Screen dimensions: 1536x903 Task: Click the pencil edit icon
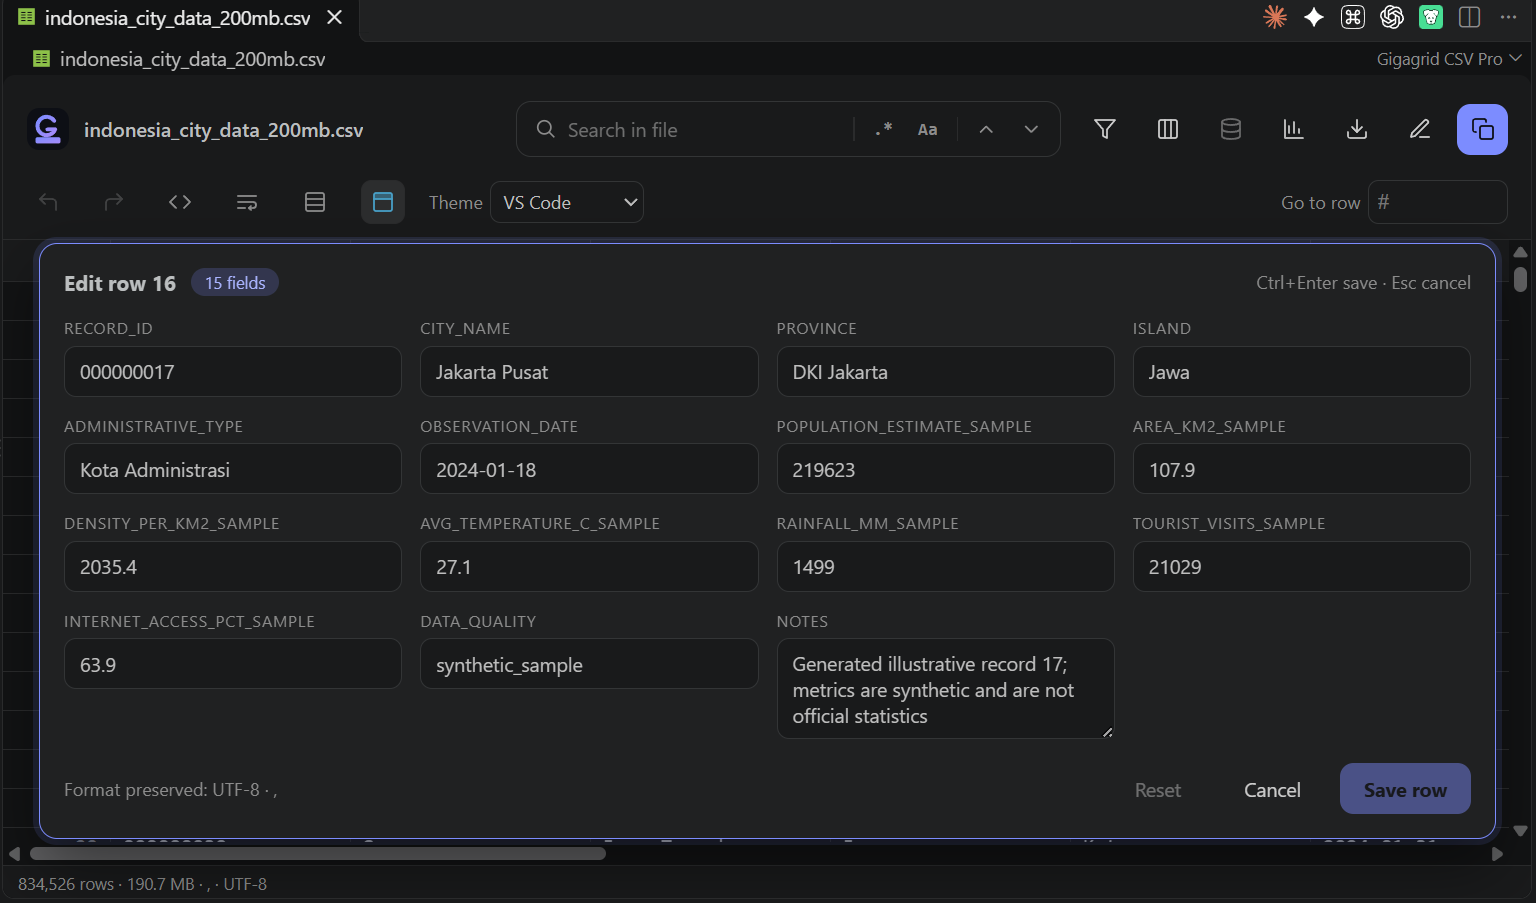[1420, 129]
